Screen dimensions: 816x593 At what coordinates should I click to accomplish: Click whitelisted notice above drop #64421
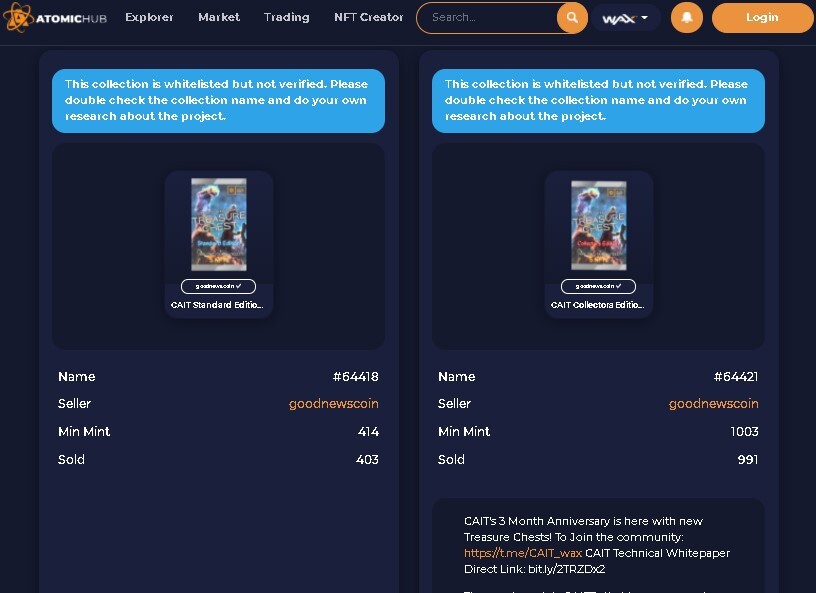click(598, 100)
